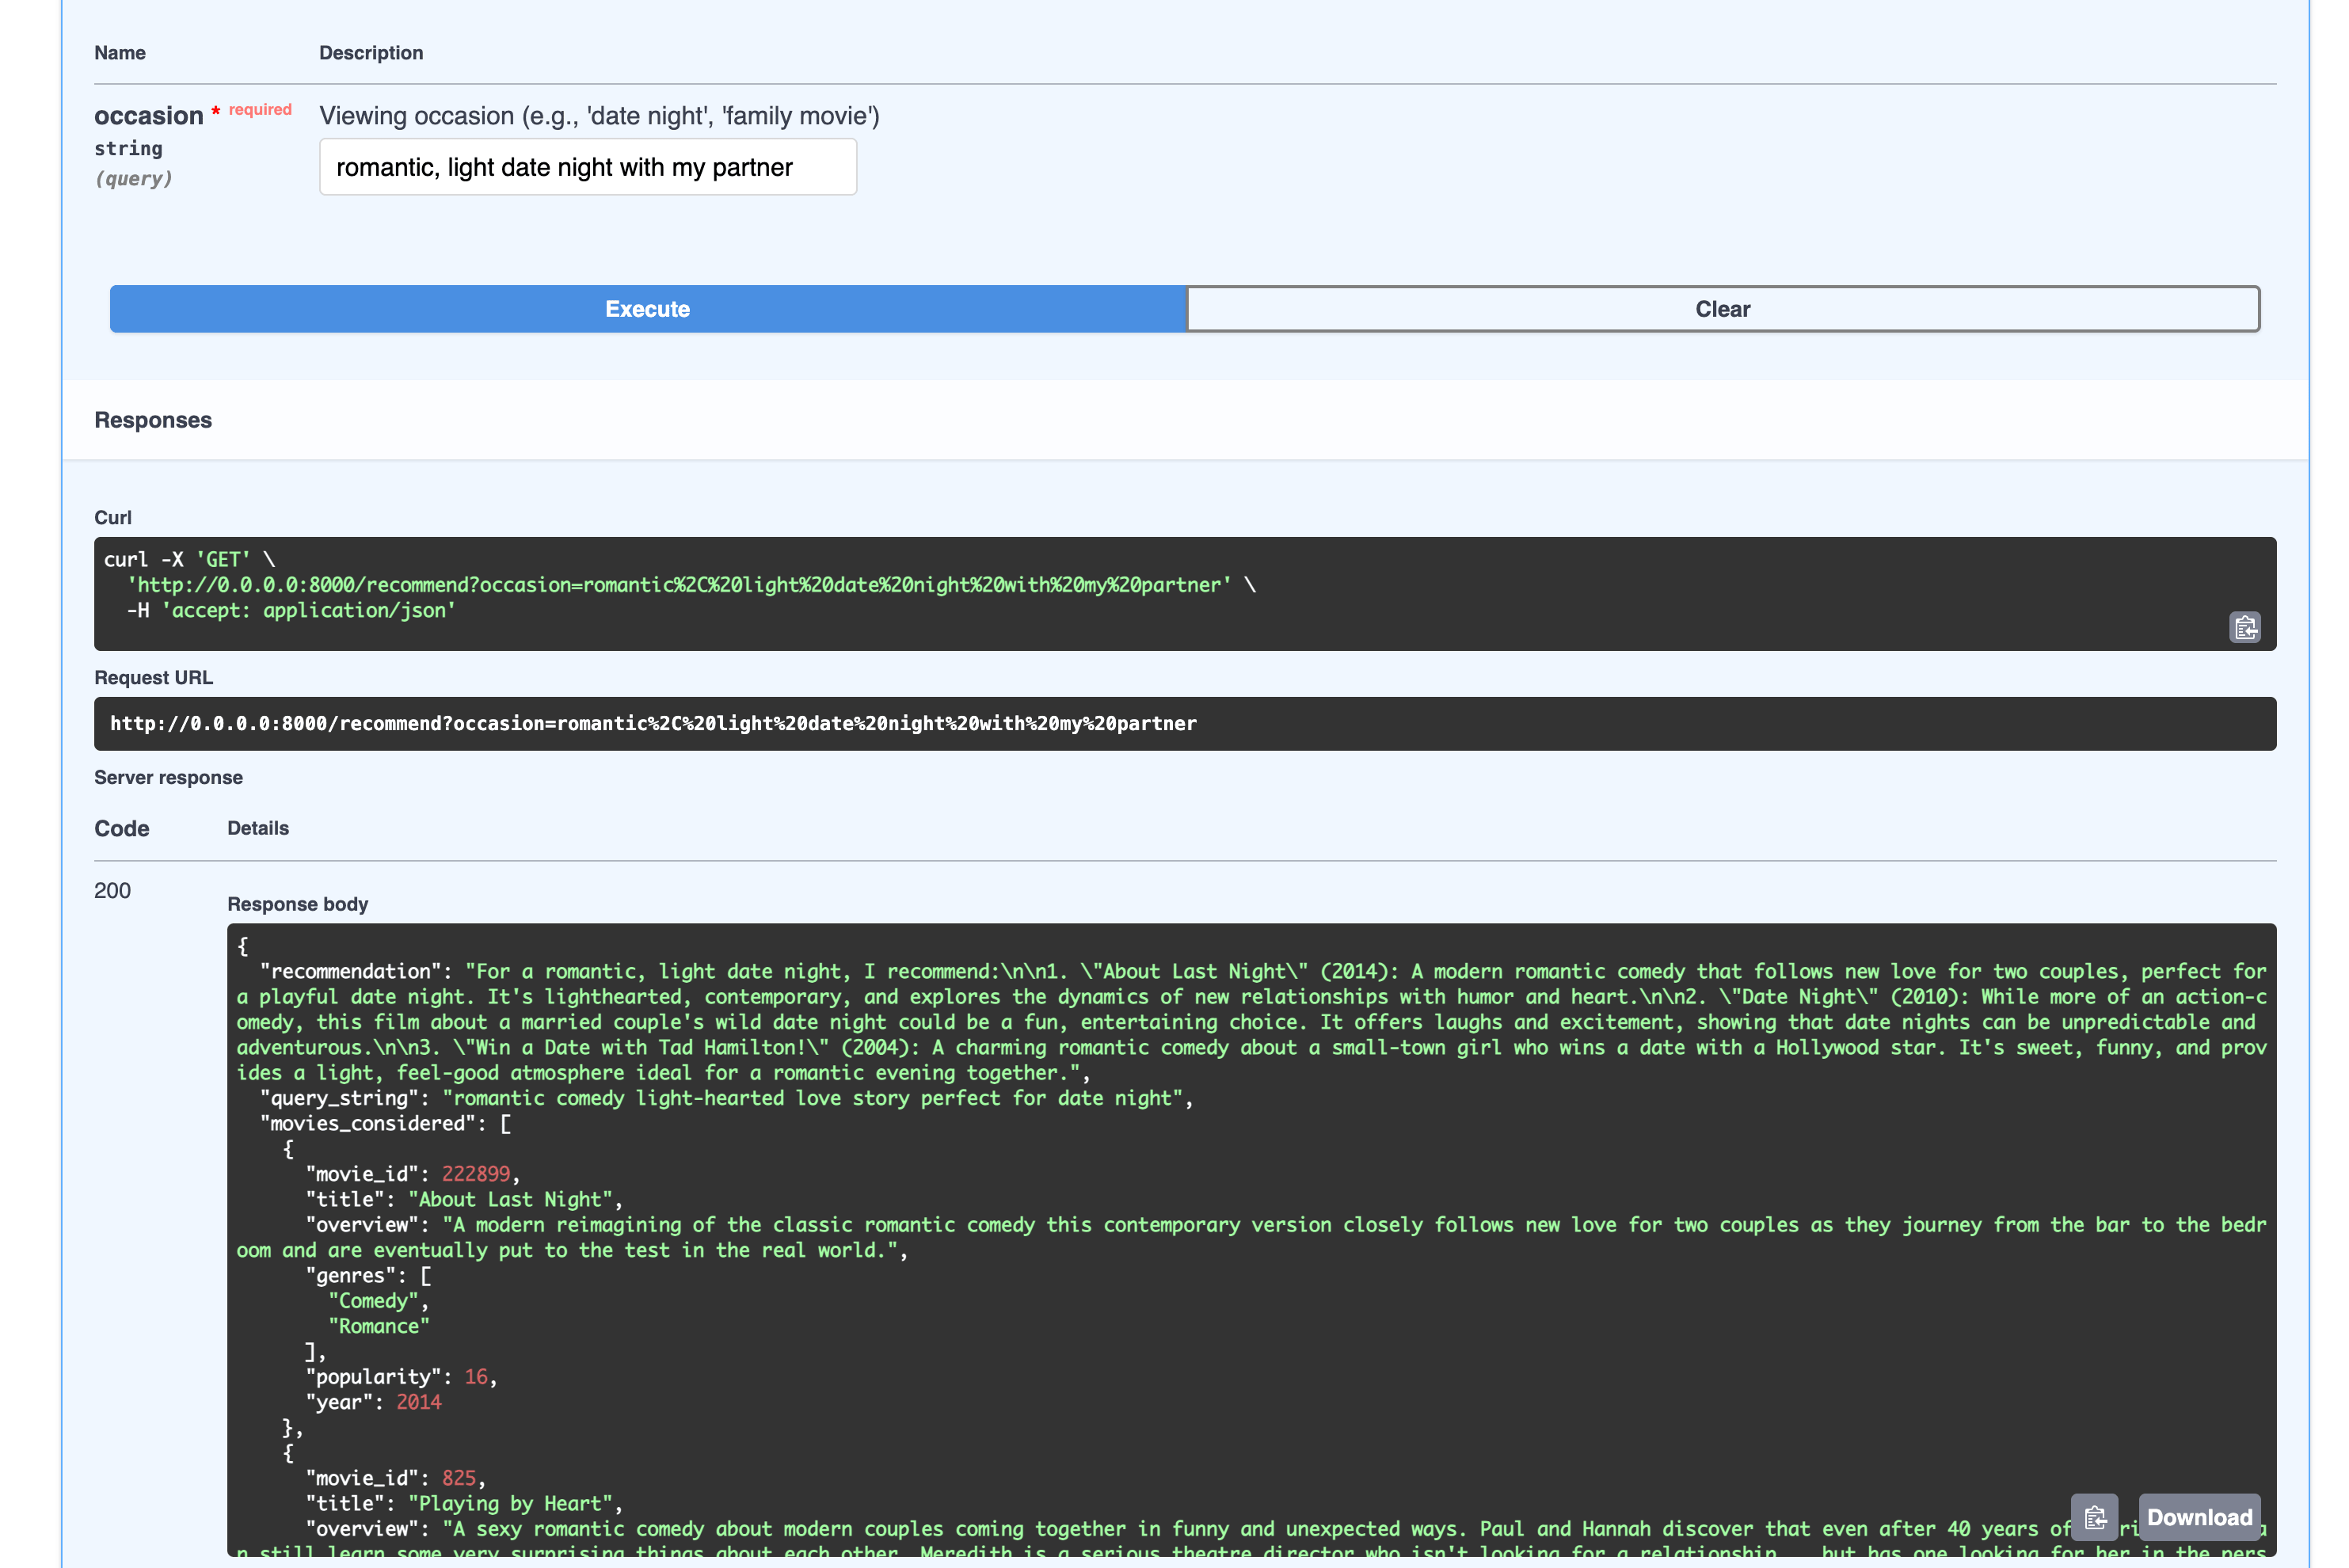This screenshot has width=2349, height=1568.
Task: Click inside the occasion query input field
Action: click(587, 166)
